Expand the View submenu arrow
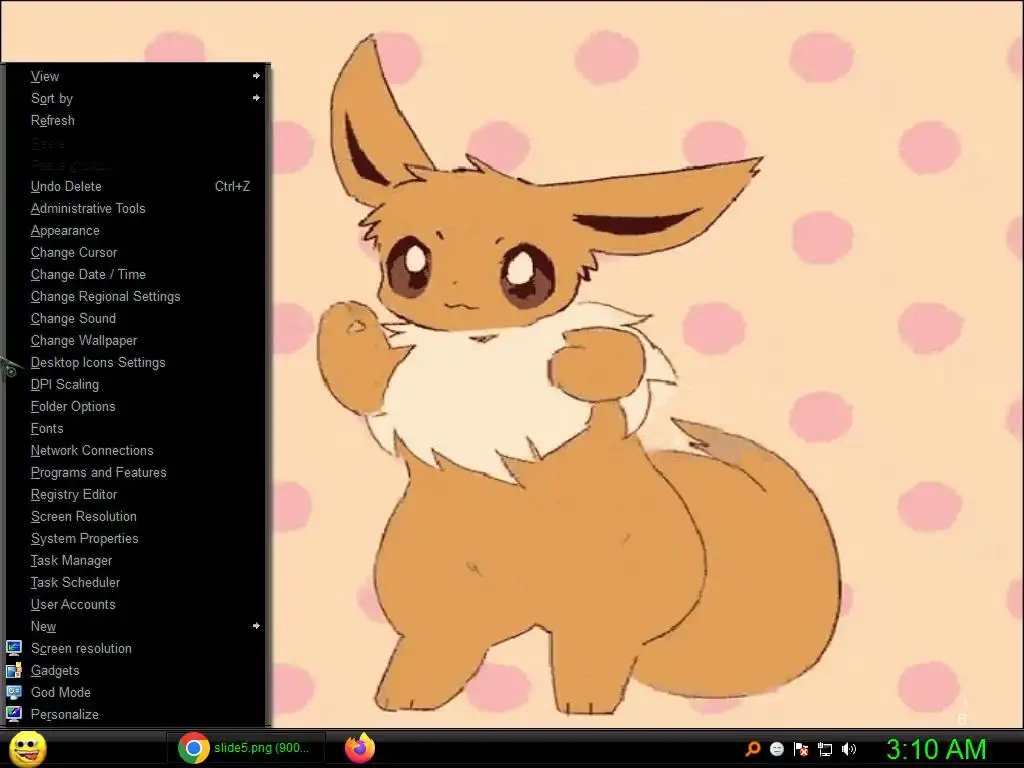 (256, 76)
